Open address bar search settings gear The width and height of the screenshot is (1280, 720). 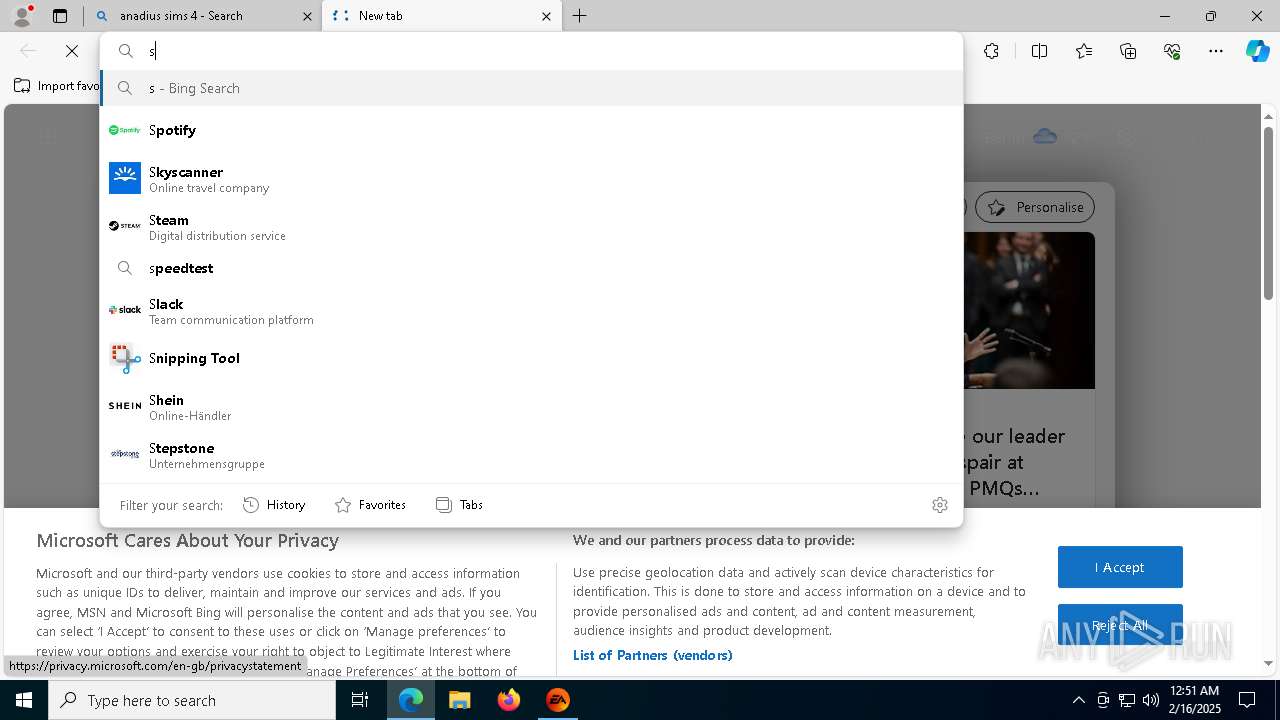click(939, 505)
